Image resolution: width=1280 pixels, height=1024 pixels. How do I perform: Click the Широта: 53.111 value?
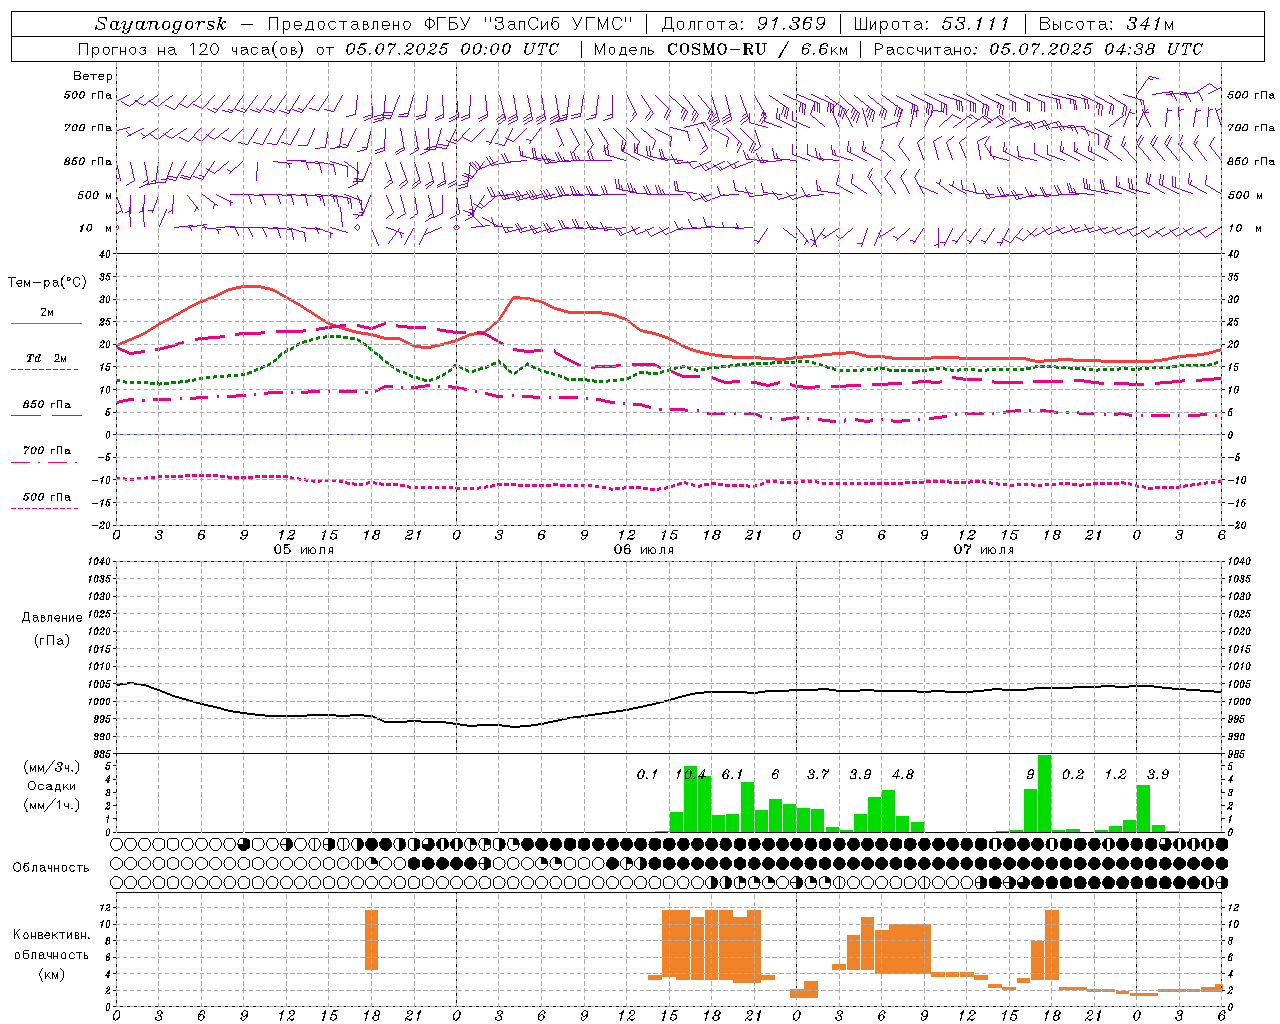click(932, 24)
